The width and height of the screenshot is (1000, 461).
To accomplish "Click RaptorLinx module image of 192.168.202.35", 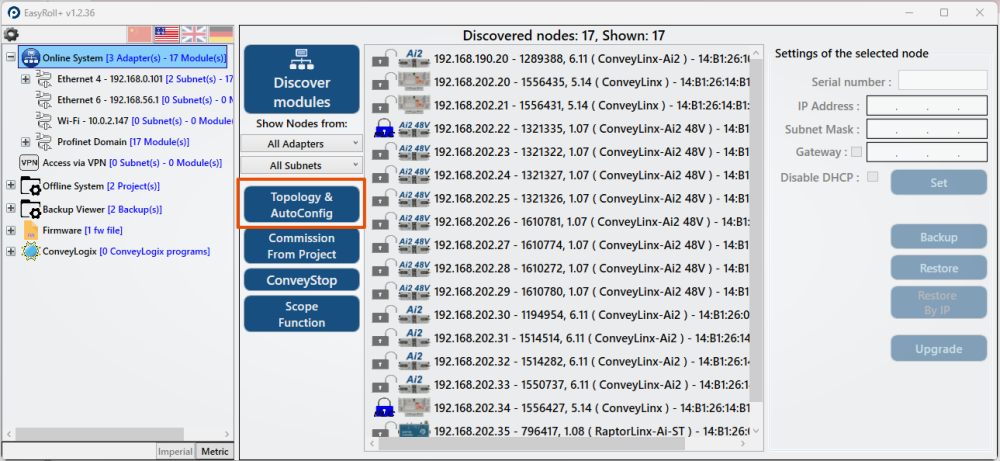I will 414,430.
